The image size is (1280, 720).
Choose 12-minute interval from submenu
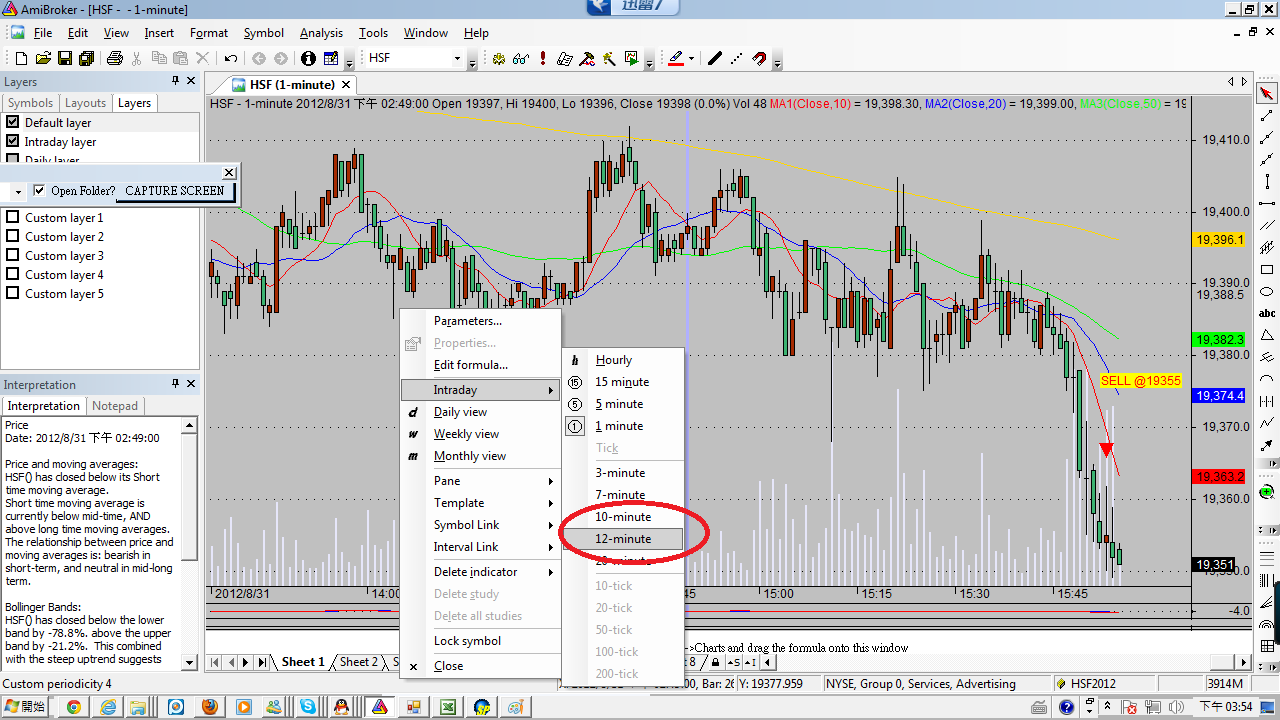622,538
